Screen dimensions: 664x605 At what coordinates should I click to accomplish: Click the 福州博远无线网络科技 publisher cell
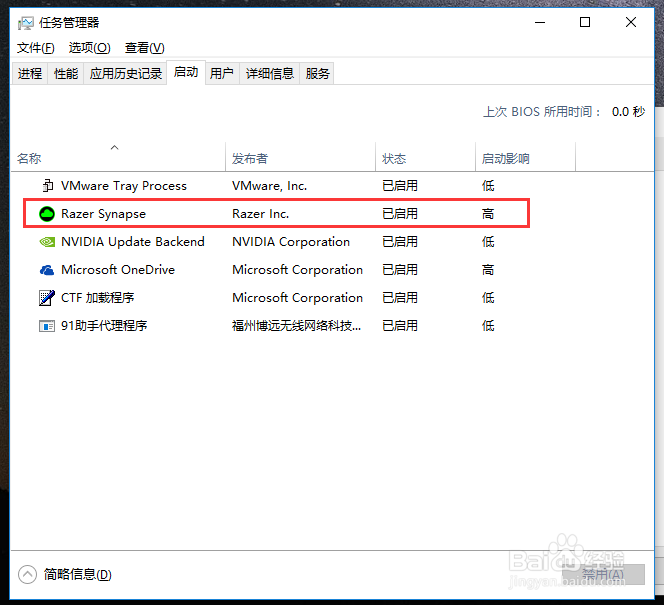[x=296, y=326]
